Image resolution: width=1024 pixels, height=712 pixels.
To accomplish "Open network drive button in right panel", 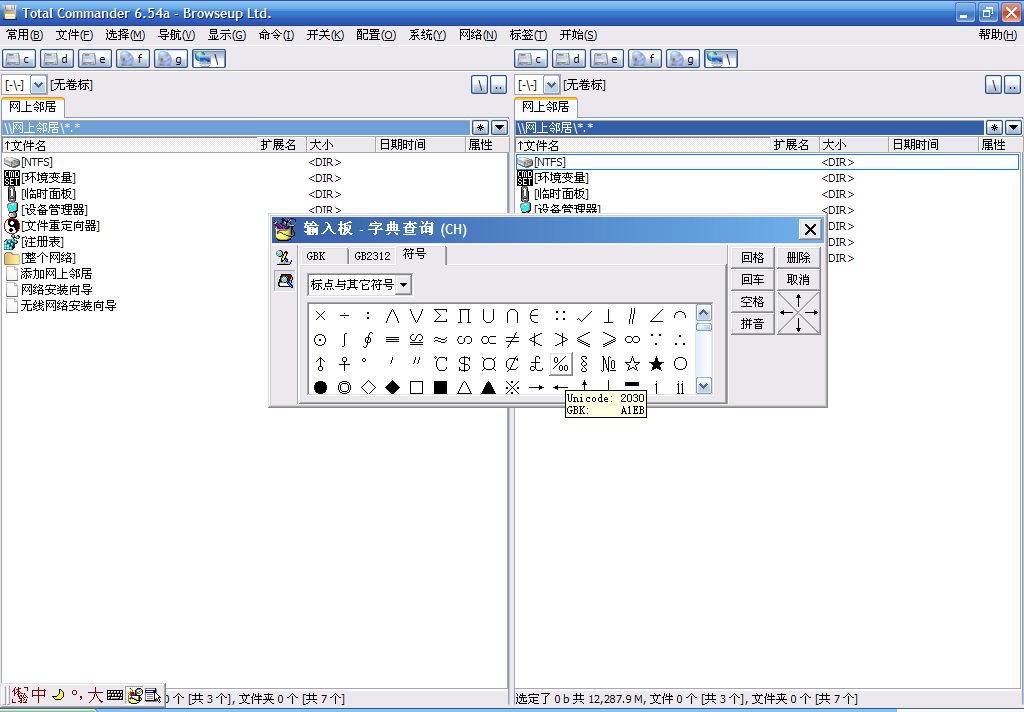I will [x=721, y=59].
